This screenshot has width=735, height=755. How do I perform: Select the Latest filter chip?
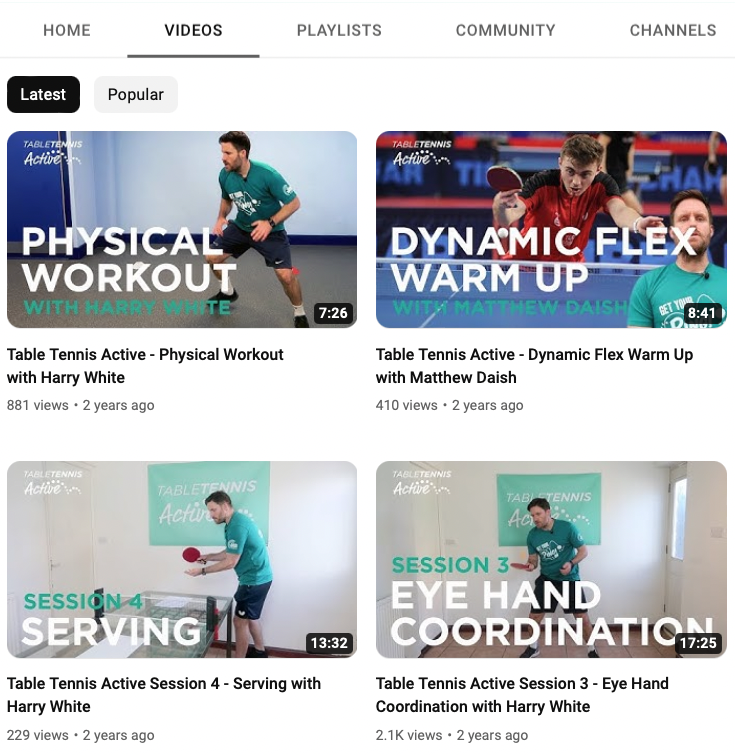43,94
